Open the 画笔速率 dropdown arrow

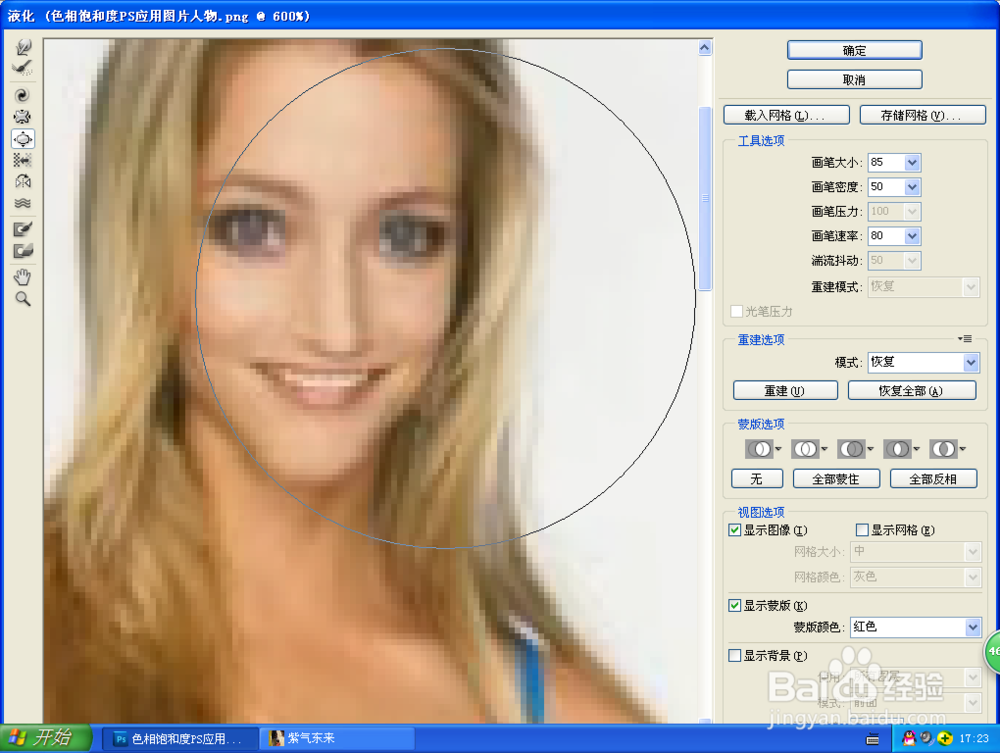[x=912, y=236]
